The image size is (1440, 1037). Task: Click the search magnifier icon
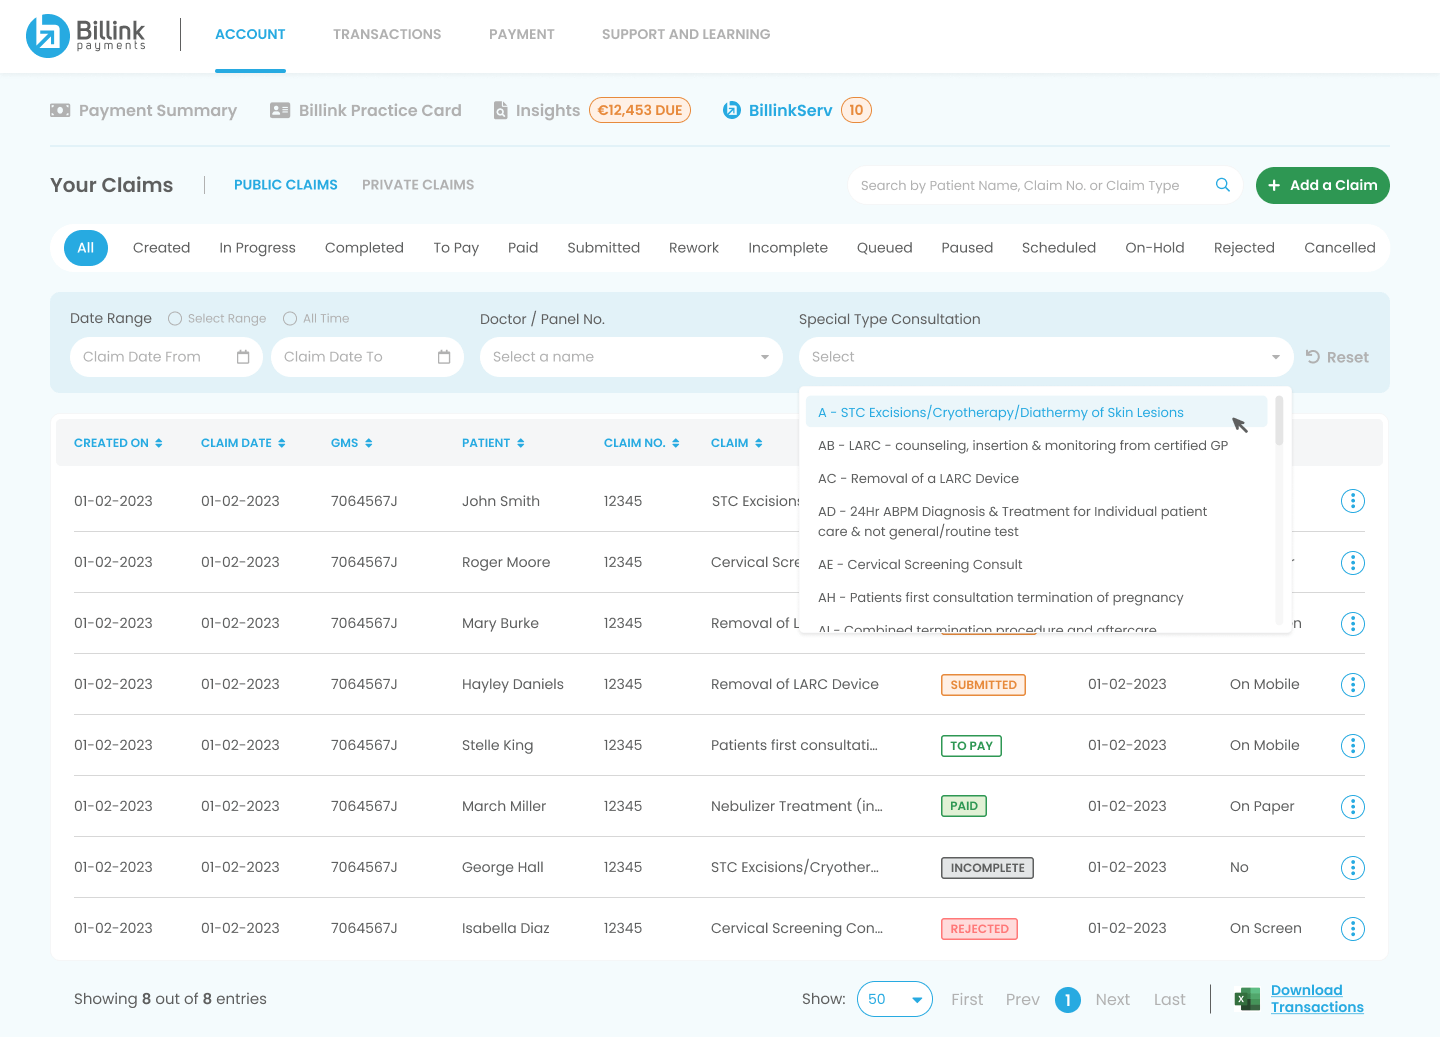click(x=1222, y=185)
